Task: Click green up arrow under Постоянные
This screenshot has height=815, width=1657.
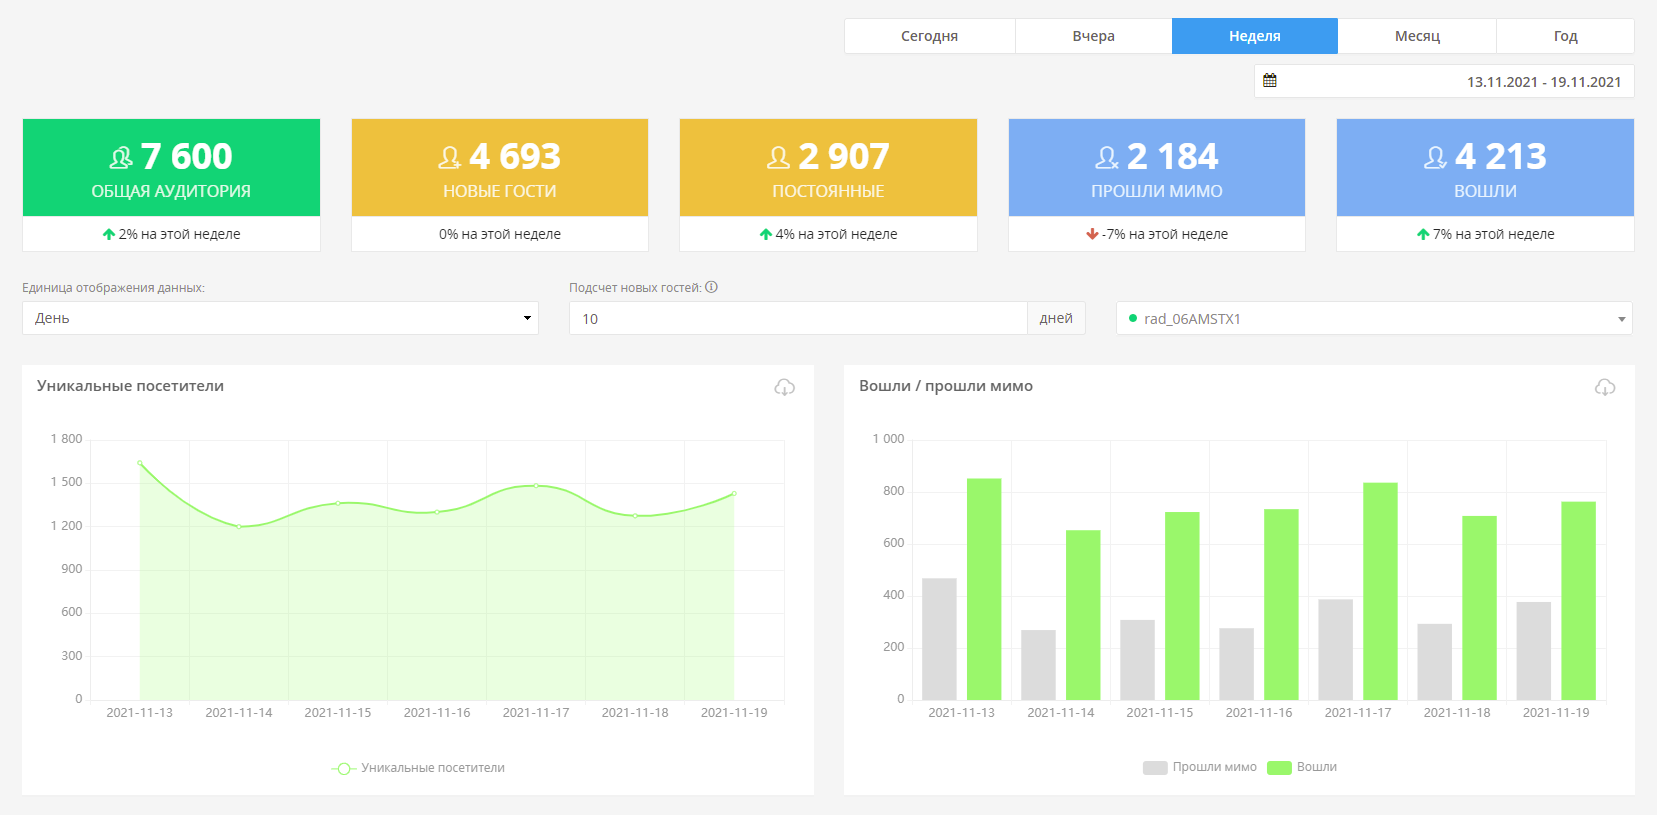Action: tap(765, 234)
